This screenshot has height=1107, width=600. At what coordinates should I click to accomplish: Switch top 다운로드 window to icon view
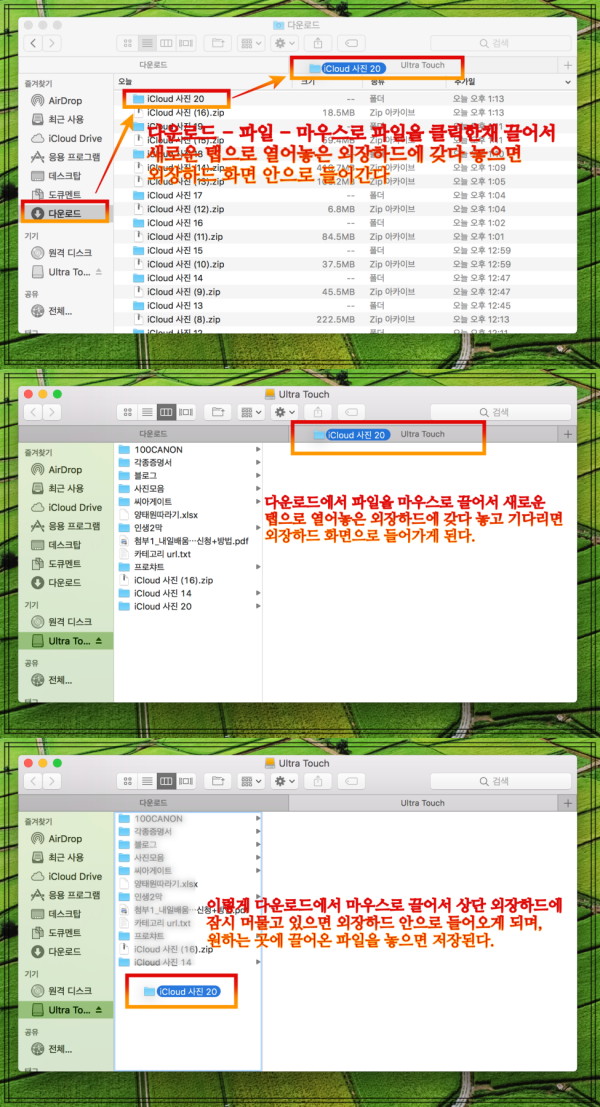(x=128, y=43)
